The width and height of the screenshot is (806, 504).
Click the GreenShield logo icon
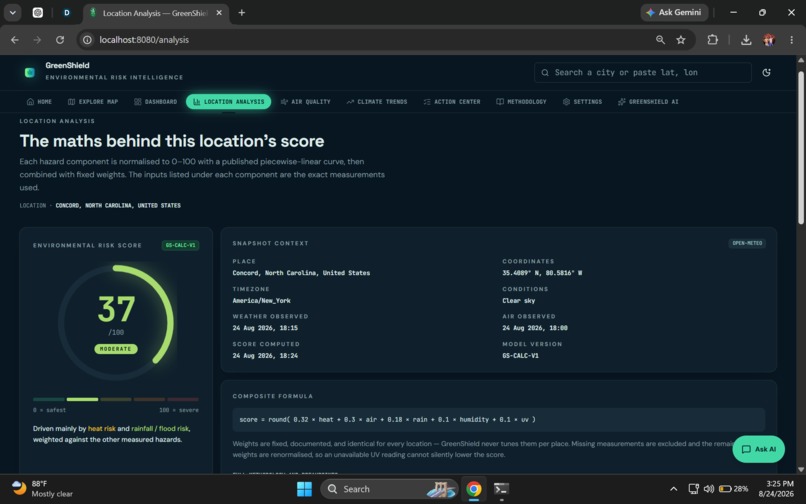[x=30, y=73]
